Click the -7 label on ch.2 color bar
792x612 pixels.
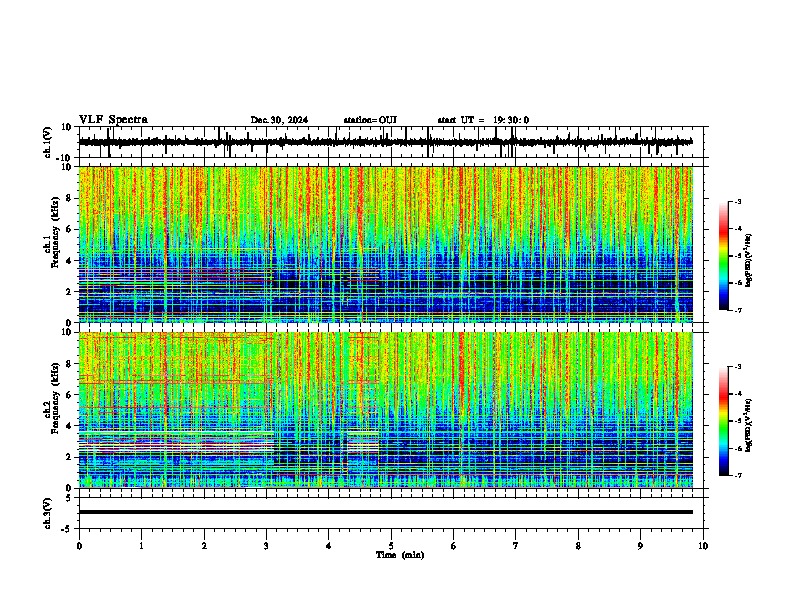click(x=738, y=476)
